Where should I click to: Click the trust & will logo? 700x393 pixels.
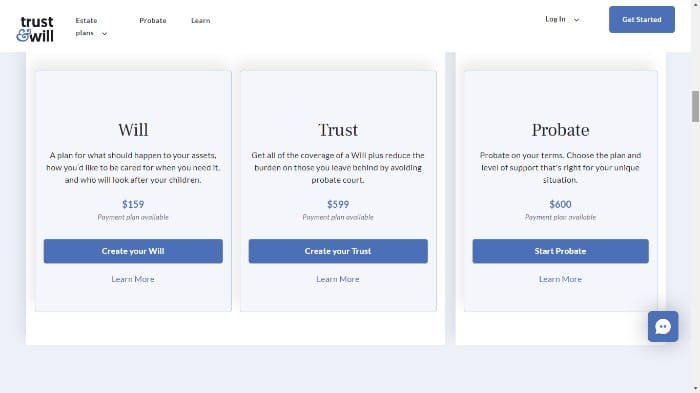pos(35,29)
